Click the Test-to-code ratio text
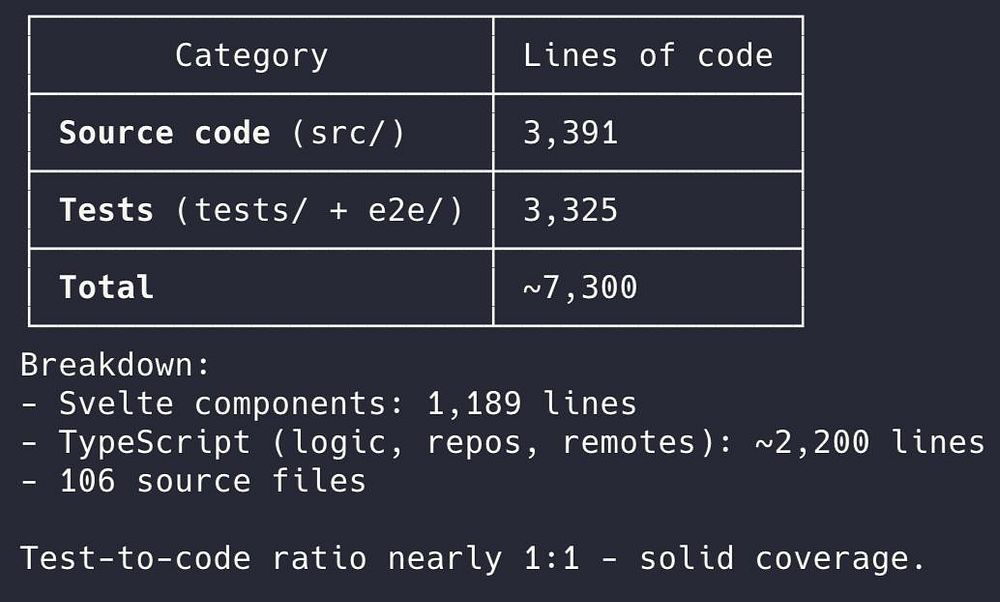This screenshot has width=1000, height=602. tap(192, 558)
